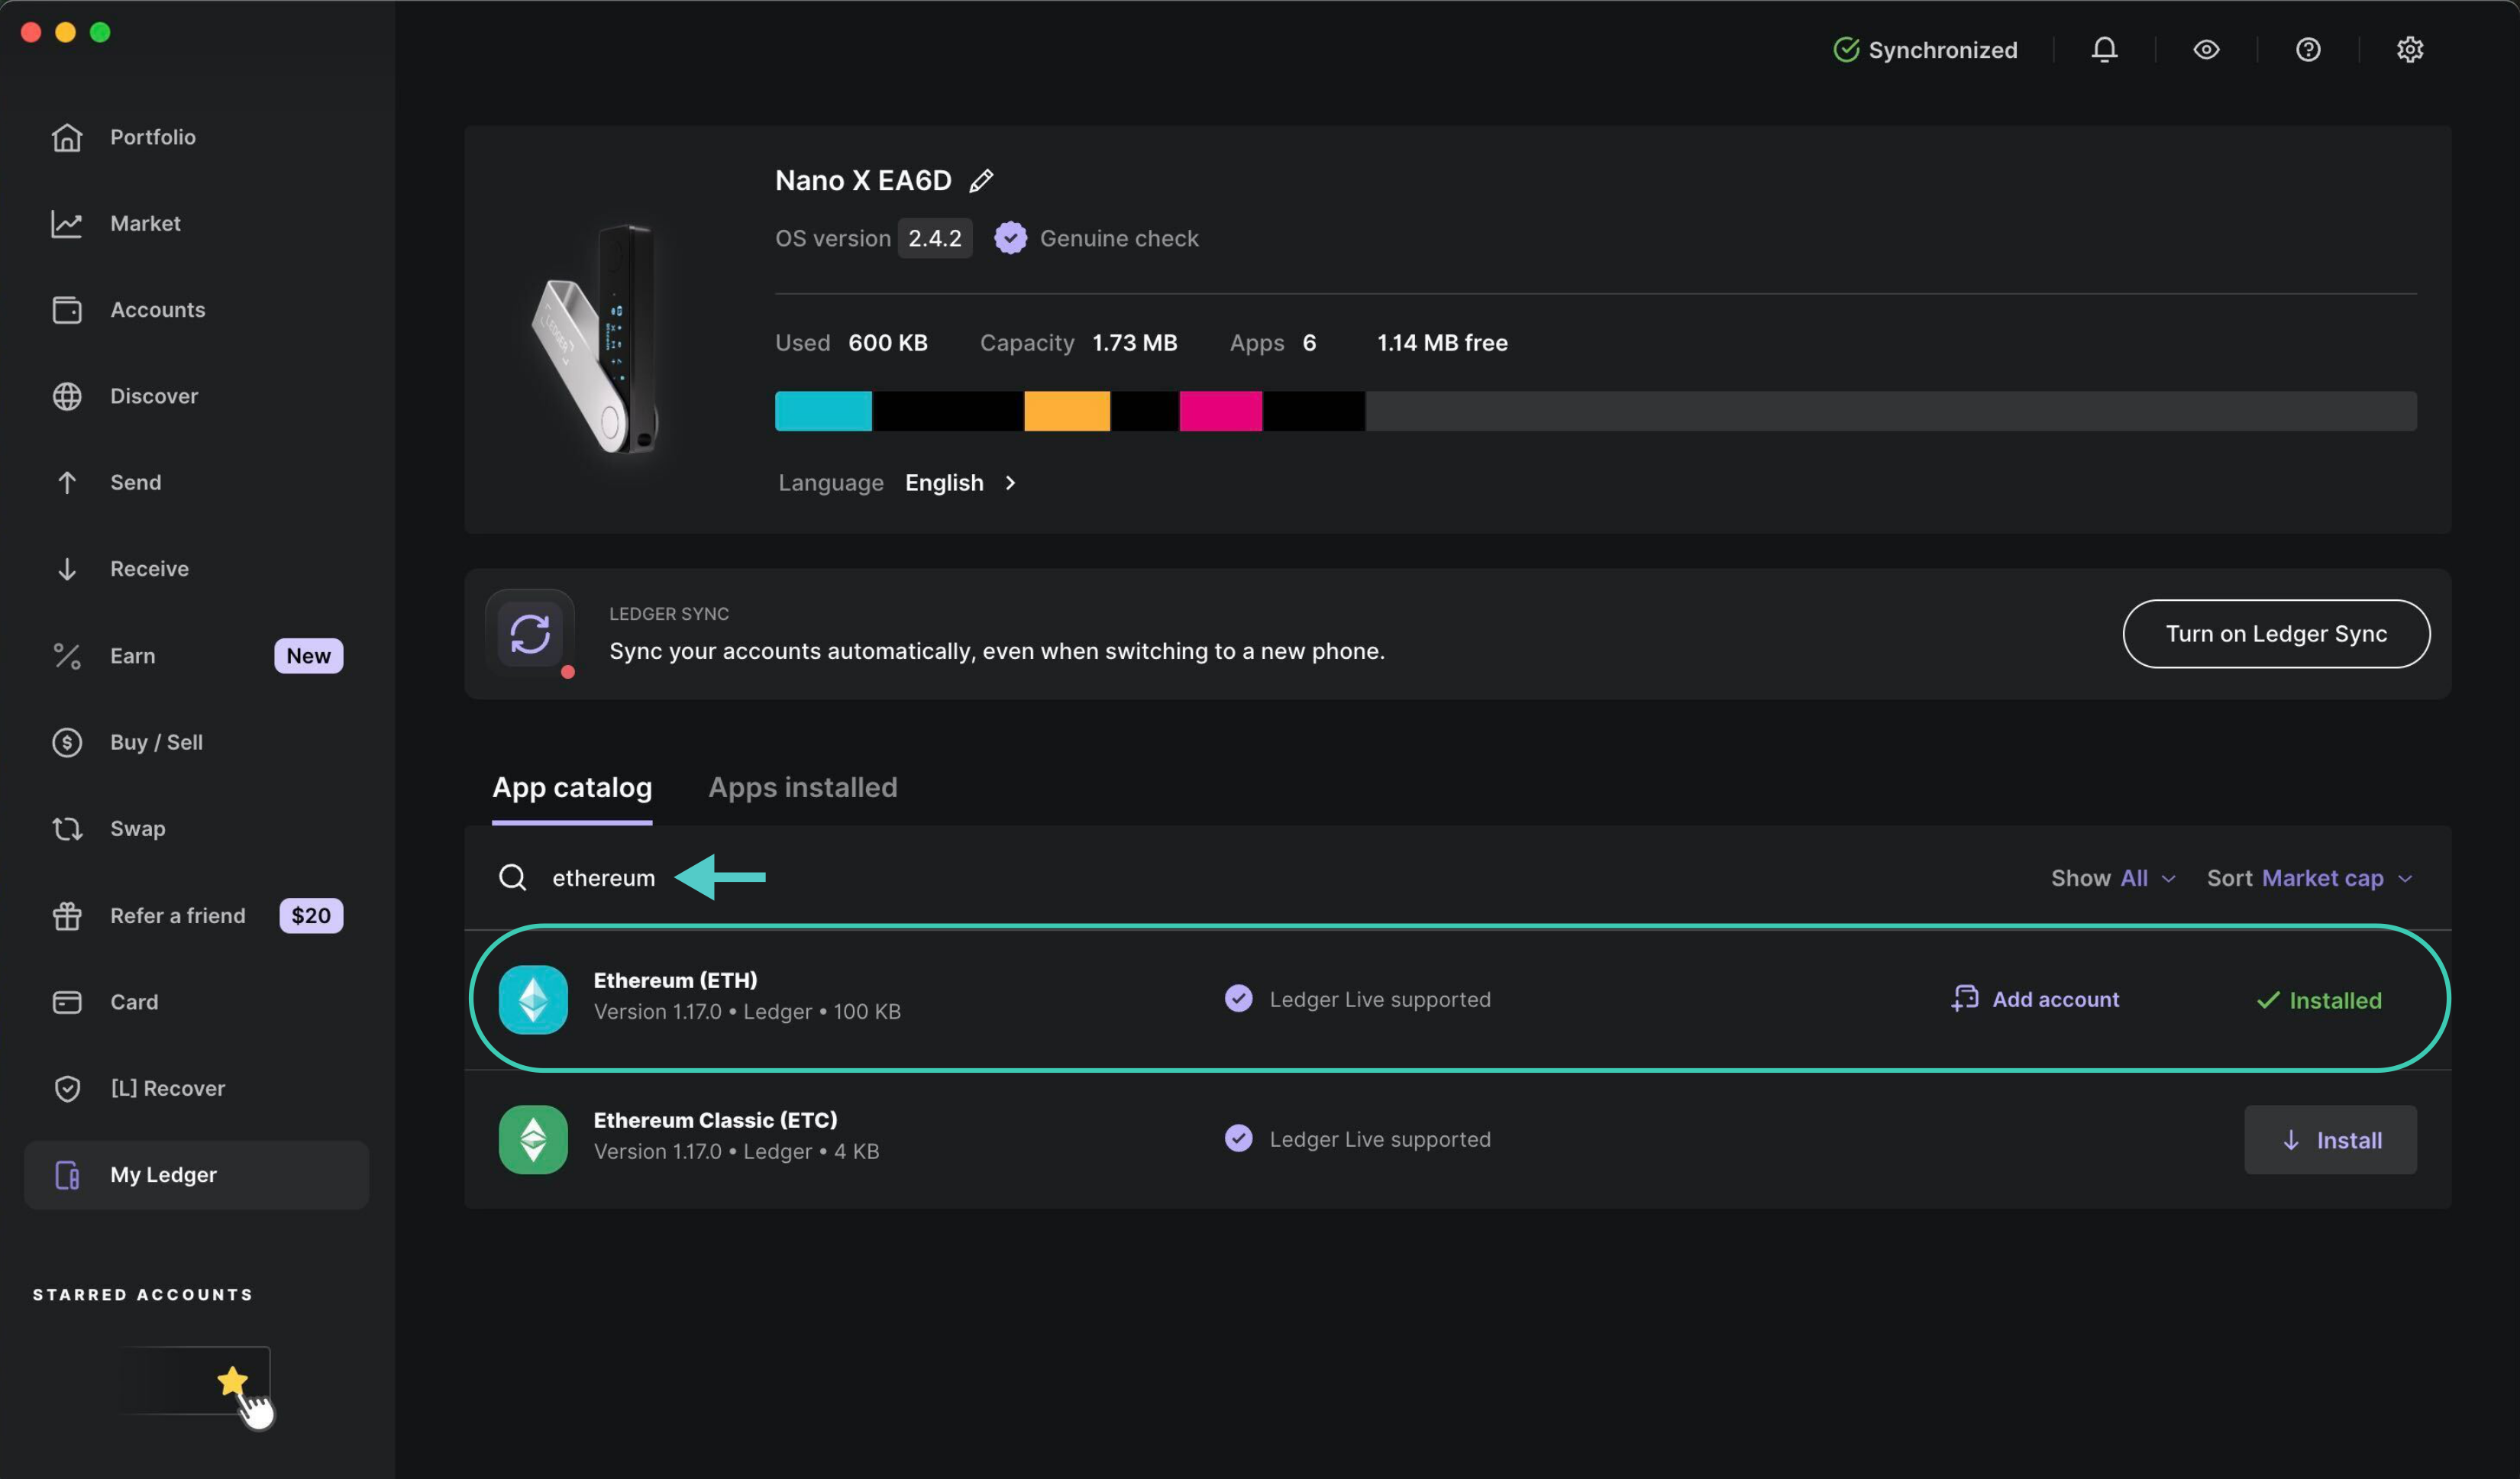The image size is (2520, 1479).
Task: Open Portfolio home icon in sidebar
Action: pyautogui.click(x=67, y=137)
